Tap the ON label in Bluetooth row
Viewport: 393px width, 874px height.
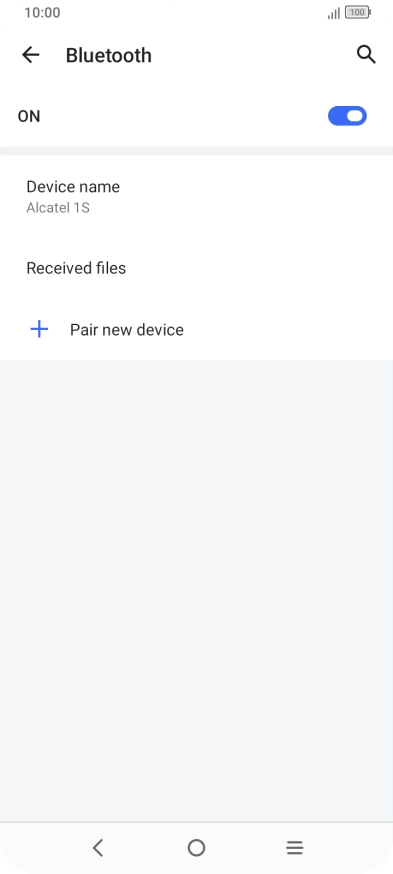click(29, 116)
